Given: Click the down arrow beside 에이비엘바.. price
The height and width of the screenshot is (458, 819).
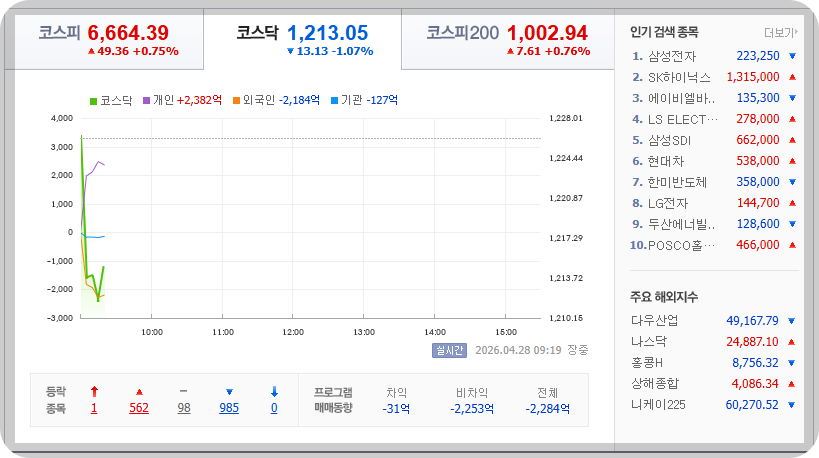Looking at the screenshot, I should 792,98.
